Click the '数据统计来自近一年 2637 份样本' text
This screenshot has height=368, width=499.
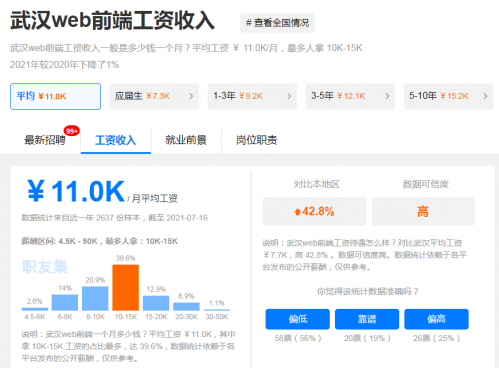point(81,218)
